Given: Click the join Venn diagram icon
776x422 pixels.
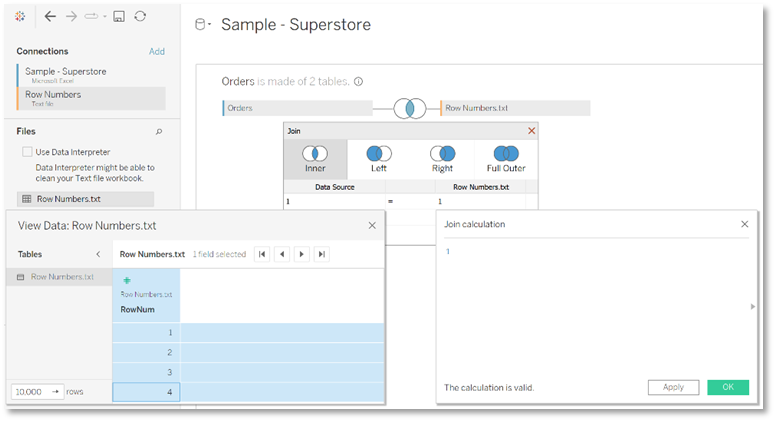Looking at the screenshot, I should [x=410, y=108].
